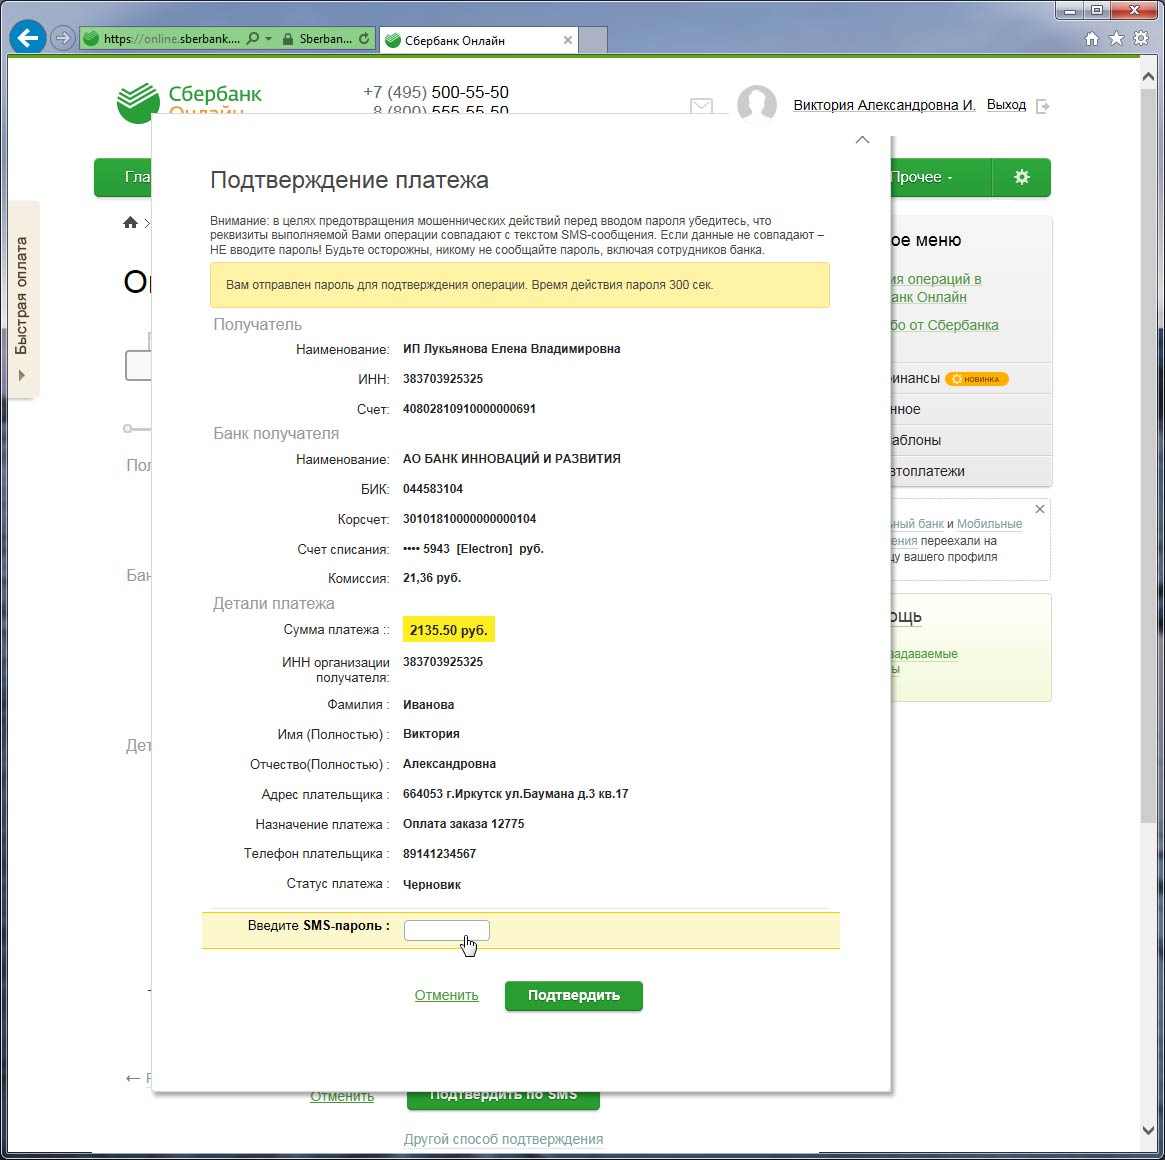Open Другой способ подтверждения link
1165x1160 pixels.
coord(503,1138)
